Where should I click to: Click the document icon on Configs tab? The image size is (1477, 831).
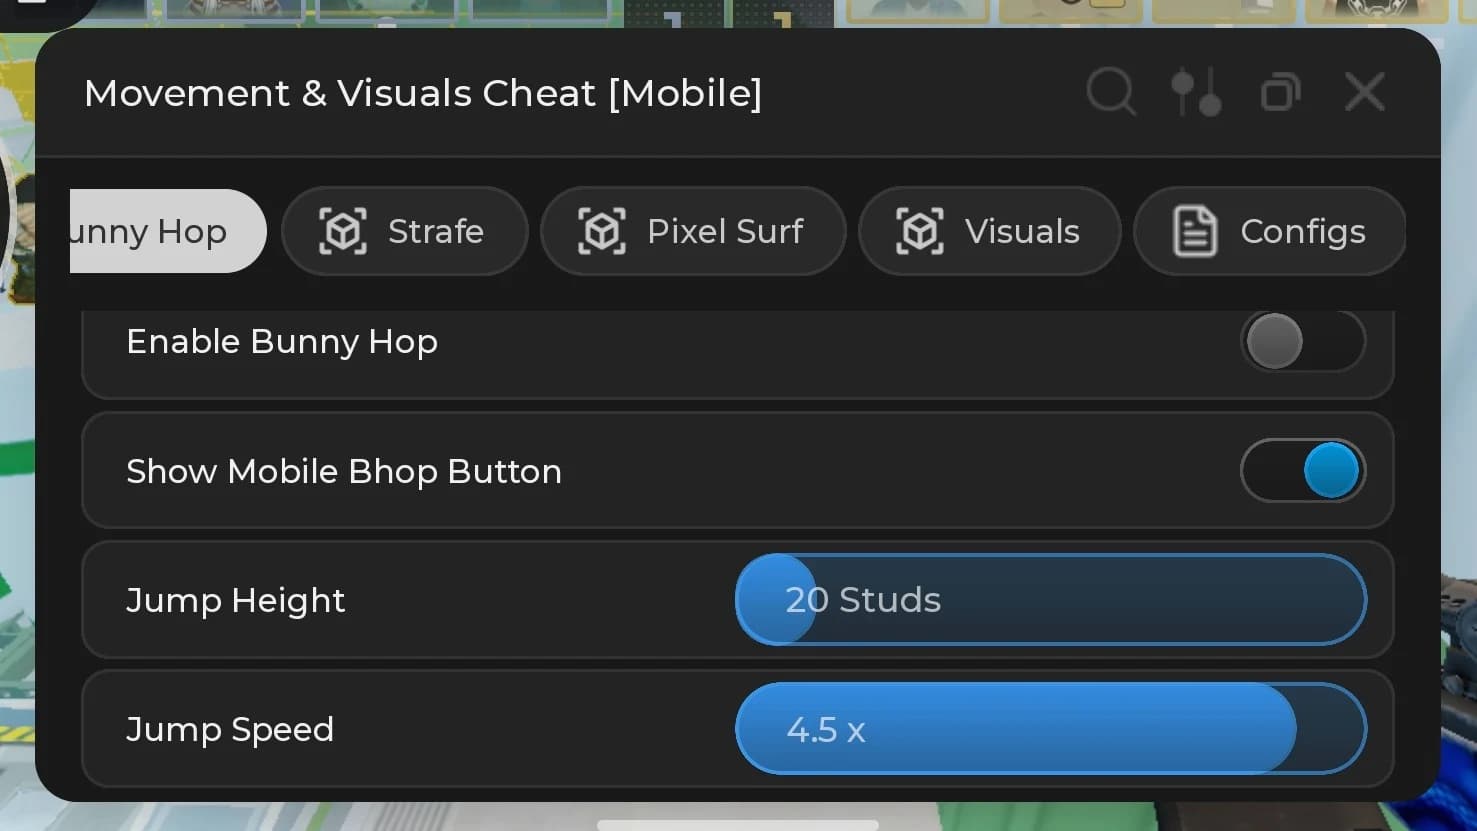(1195, 231)
